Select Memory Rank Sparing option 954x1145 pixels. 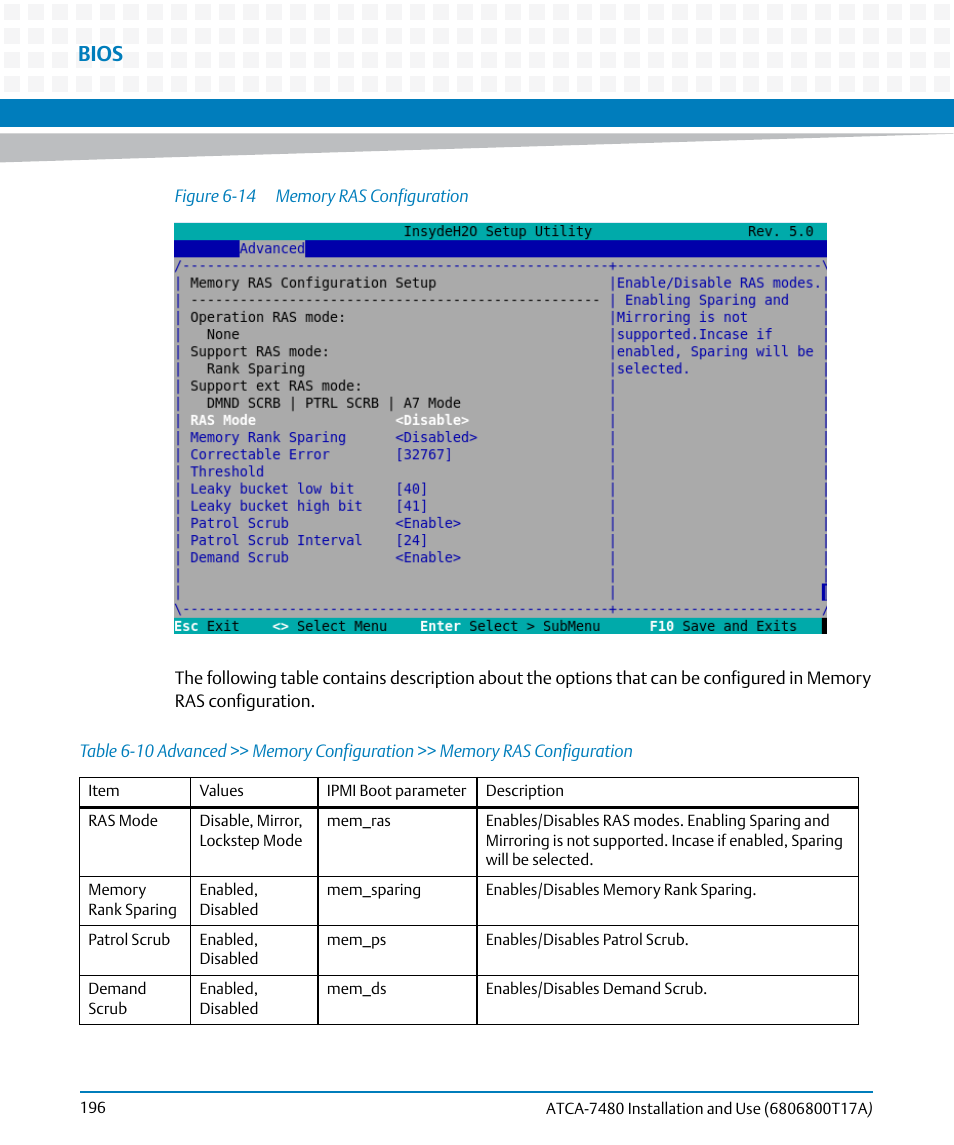268,437
